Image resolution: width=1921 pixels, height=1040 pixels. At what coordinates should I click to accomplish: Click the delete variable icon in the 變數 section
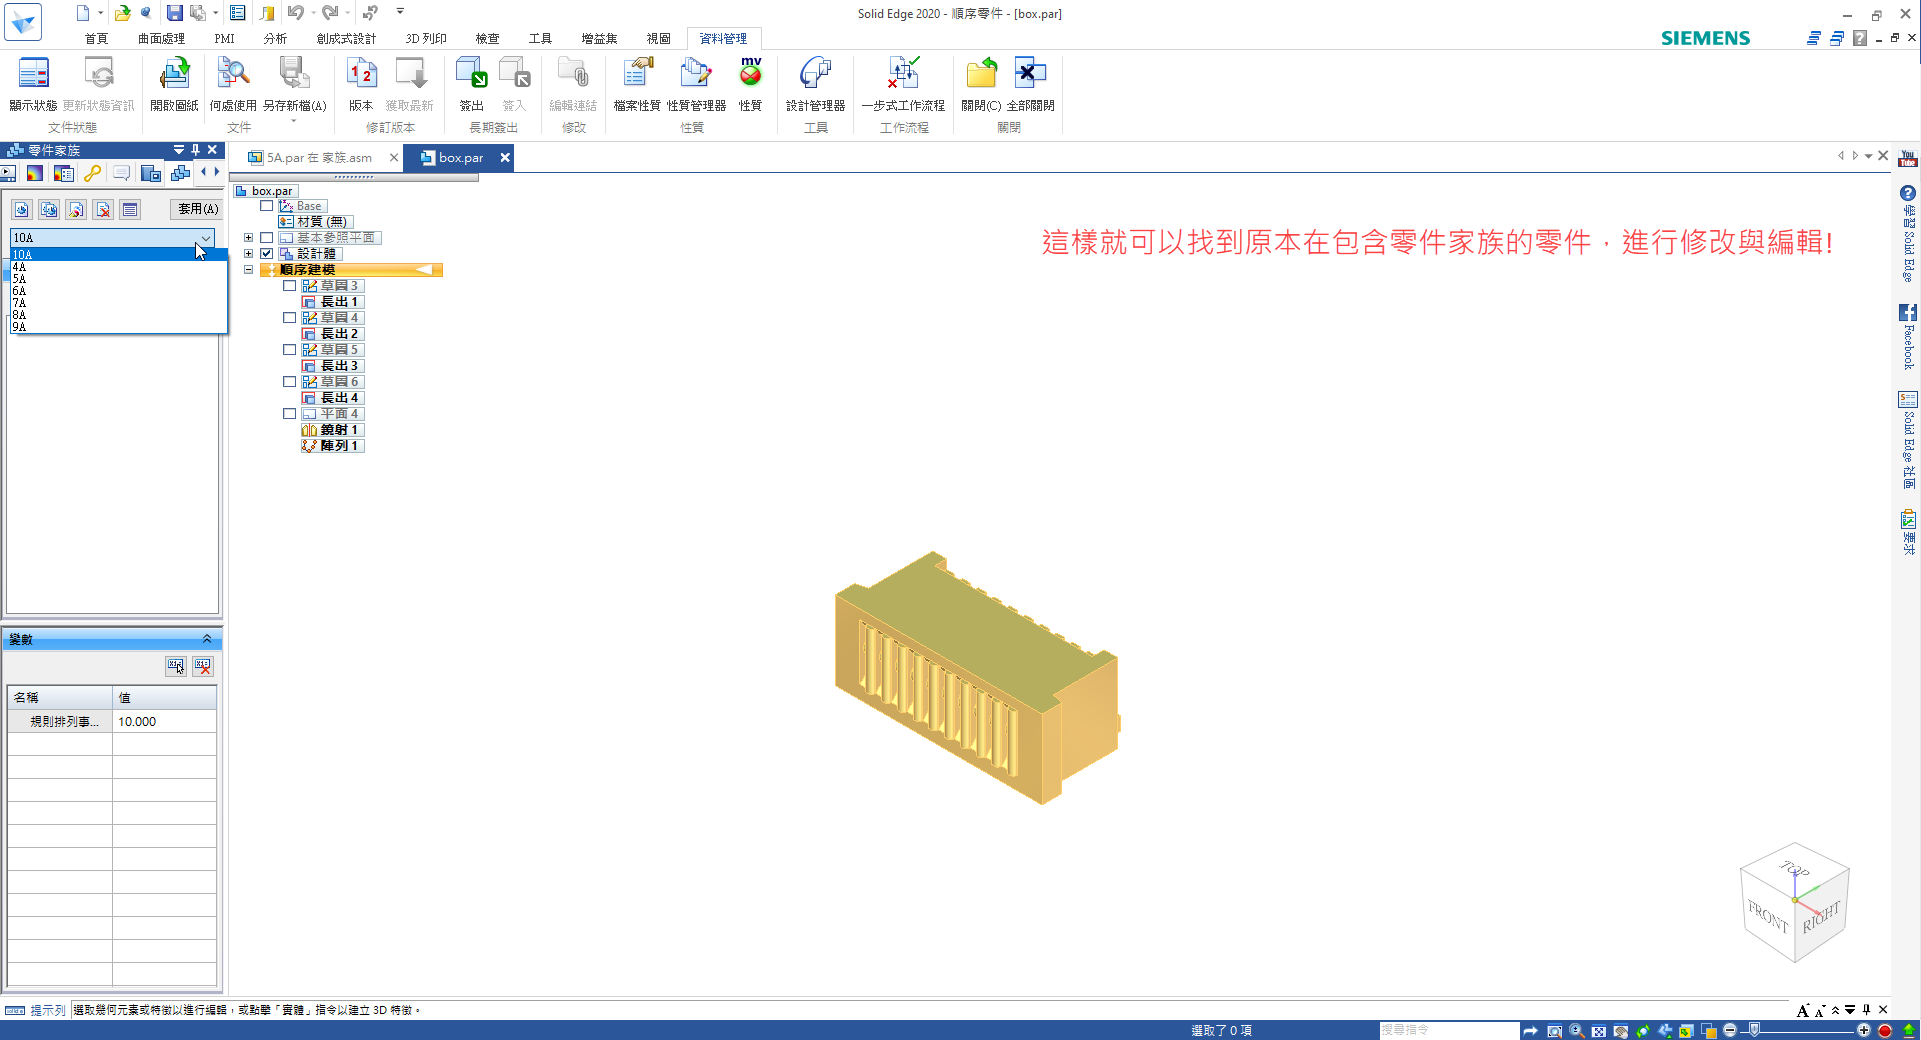(203, 666)
